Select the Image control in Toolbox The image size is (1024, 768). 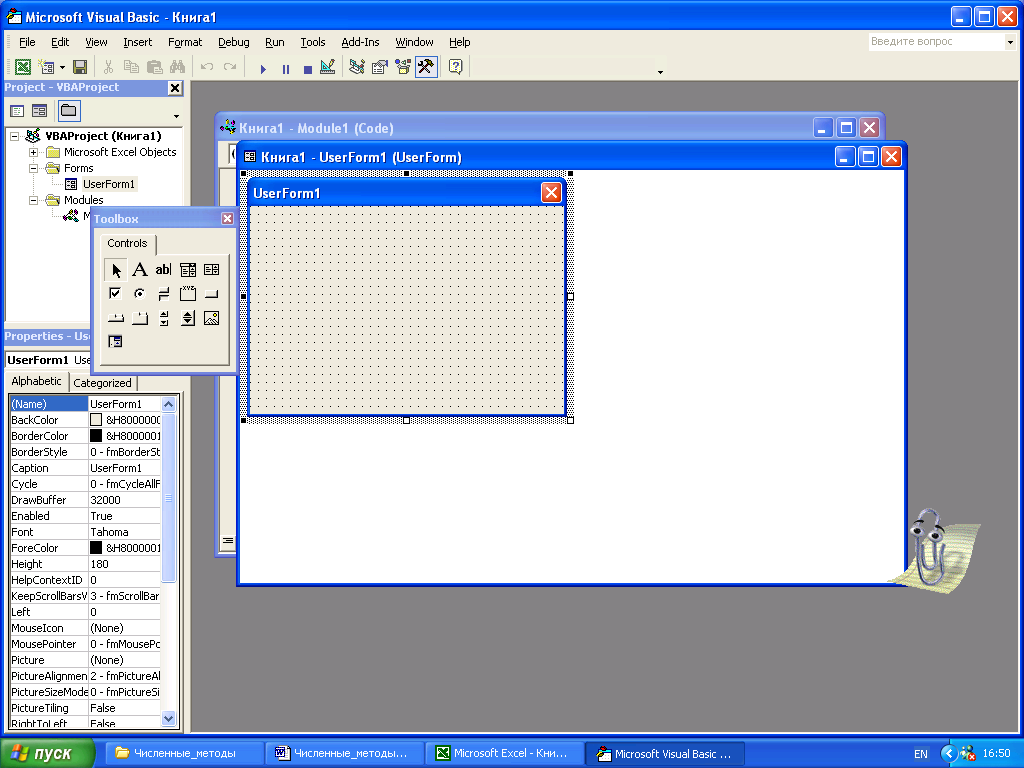(x=212, y=318)
